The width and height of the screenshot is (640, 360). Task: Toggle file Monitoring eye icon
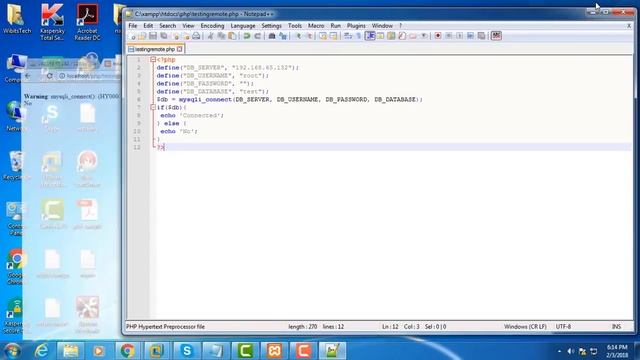(x=424, y=36)
